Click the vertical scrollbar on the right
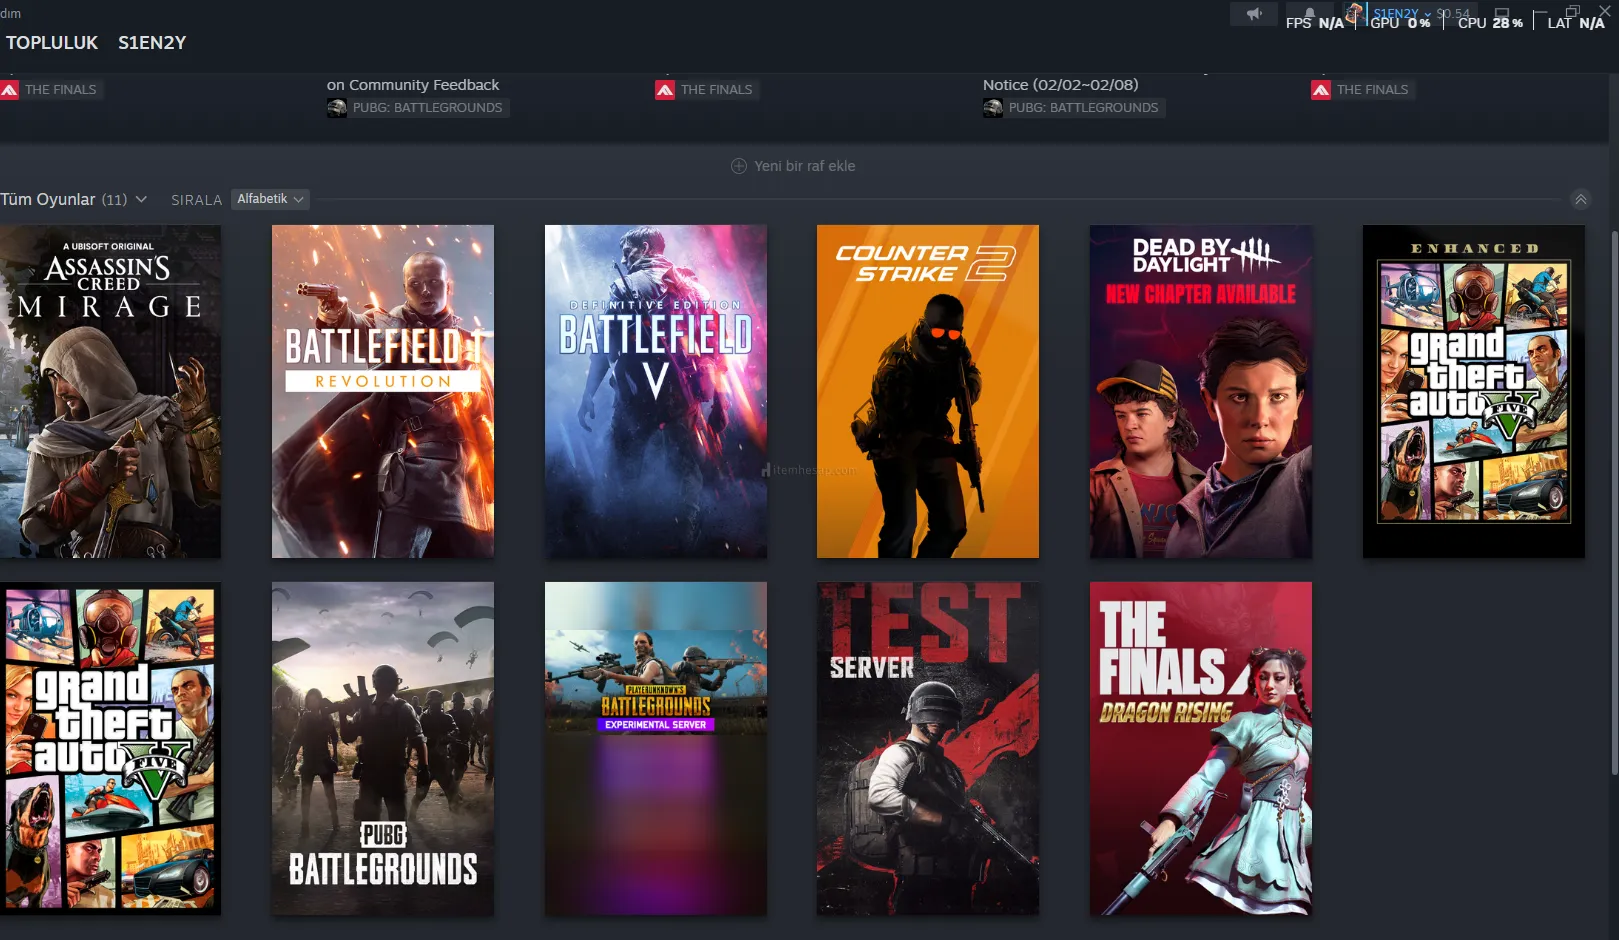Screen dimensions: 1619x940 click(x=1613, y=500)
